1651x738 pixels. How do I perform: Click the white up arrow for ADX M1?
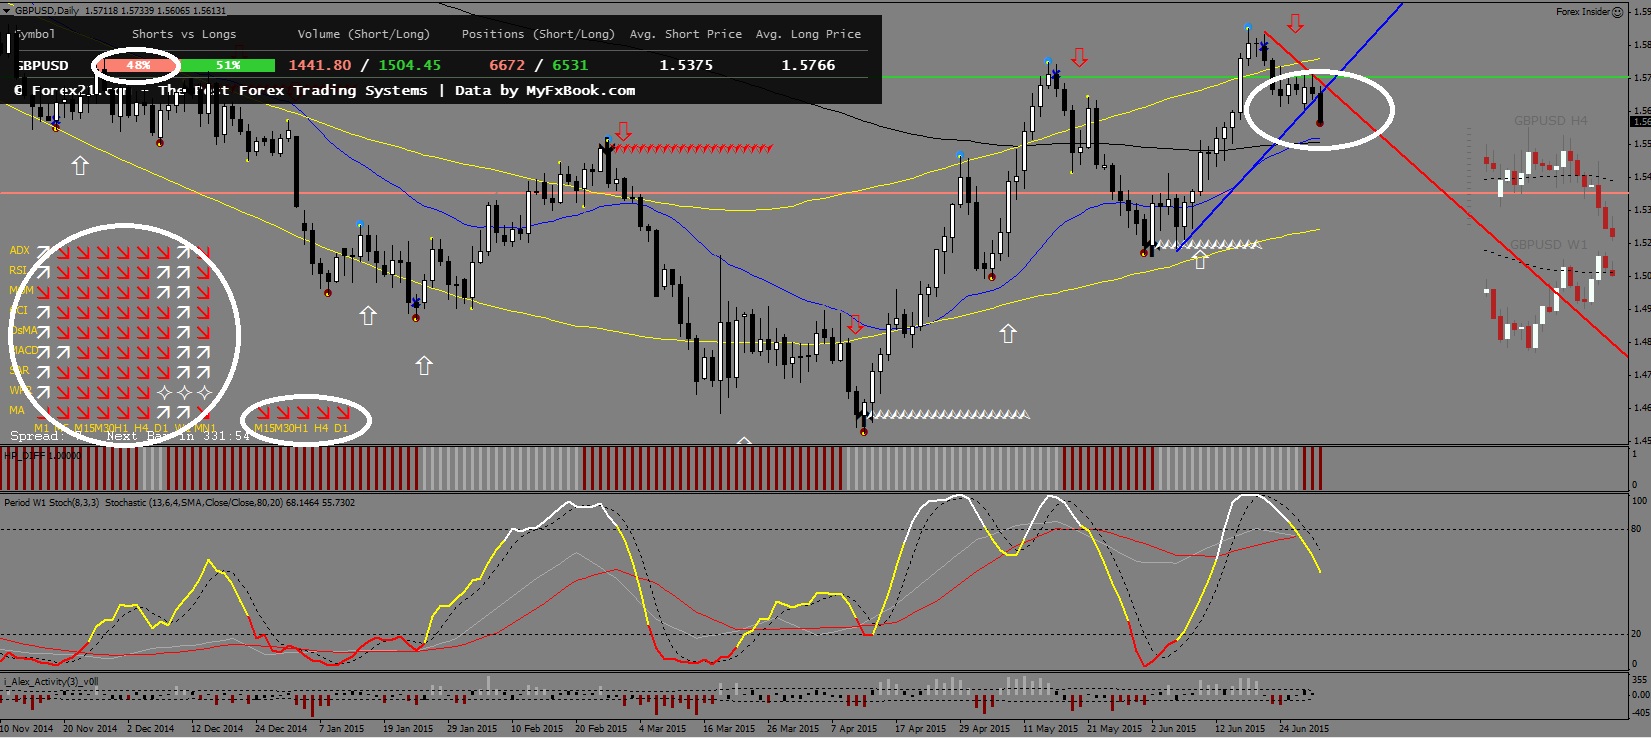coord(43,252)
